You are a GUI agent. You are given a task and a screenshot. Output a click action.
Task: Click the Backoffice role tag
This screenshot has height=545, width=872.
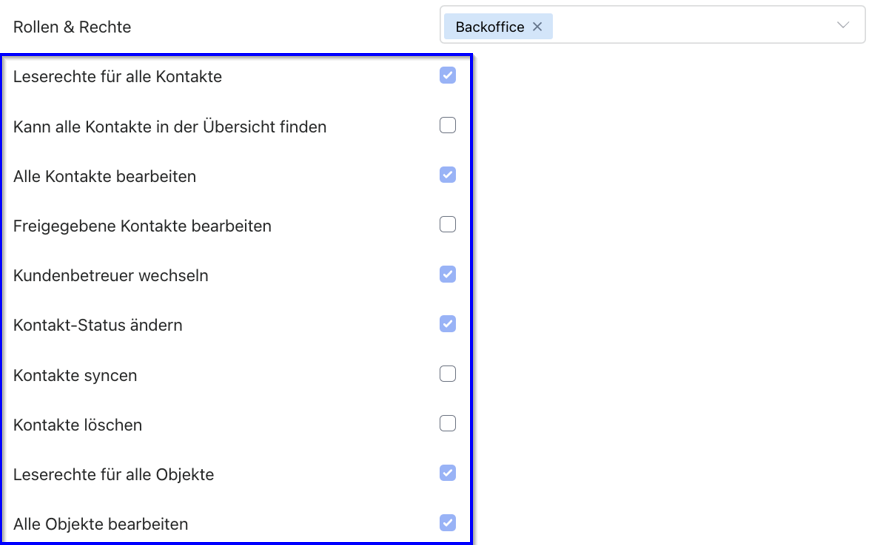coord(489,27)
